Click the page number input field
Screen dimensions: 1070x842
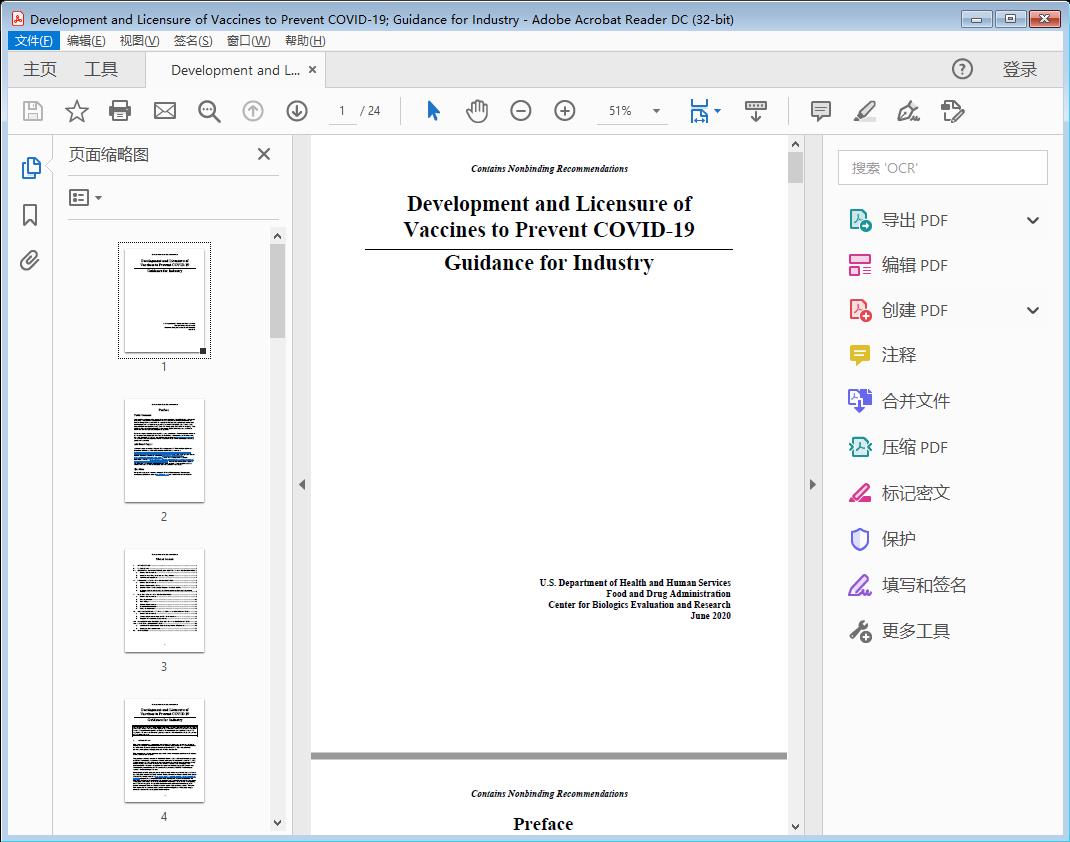(x=340, y=111)
